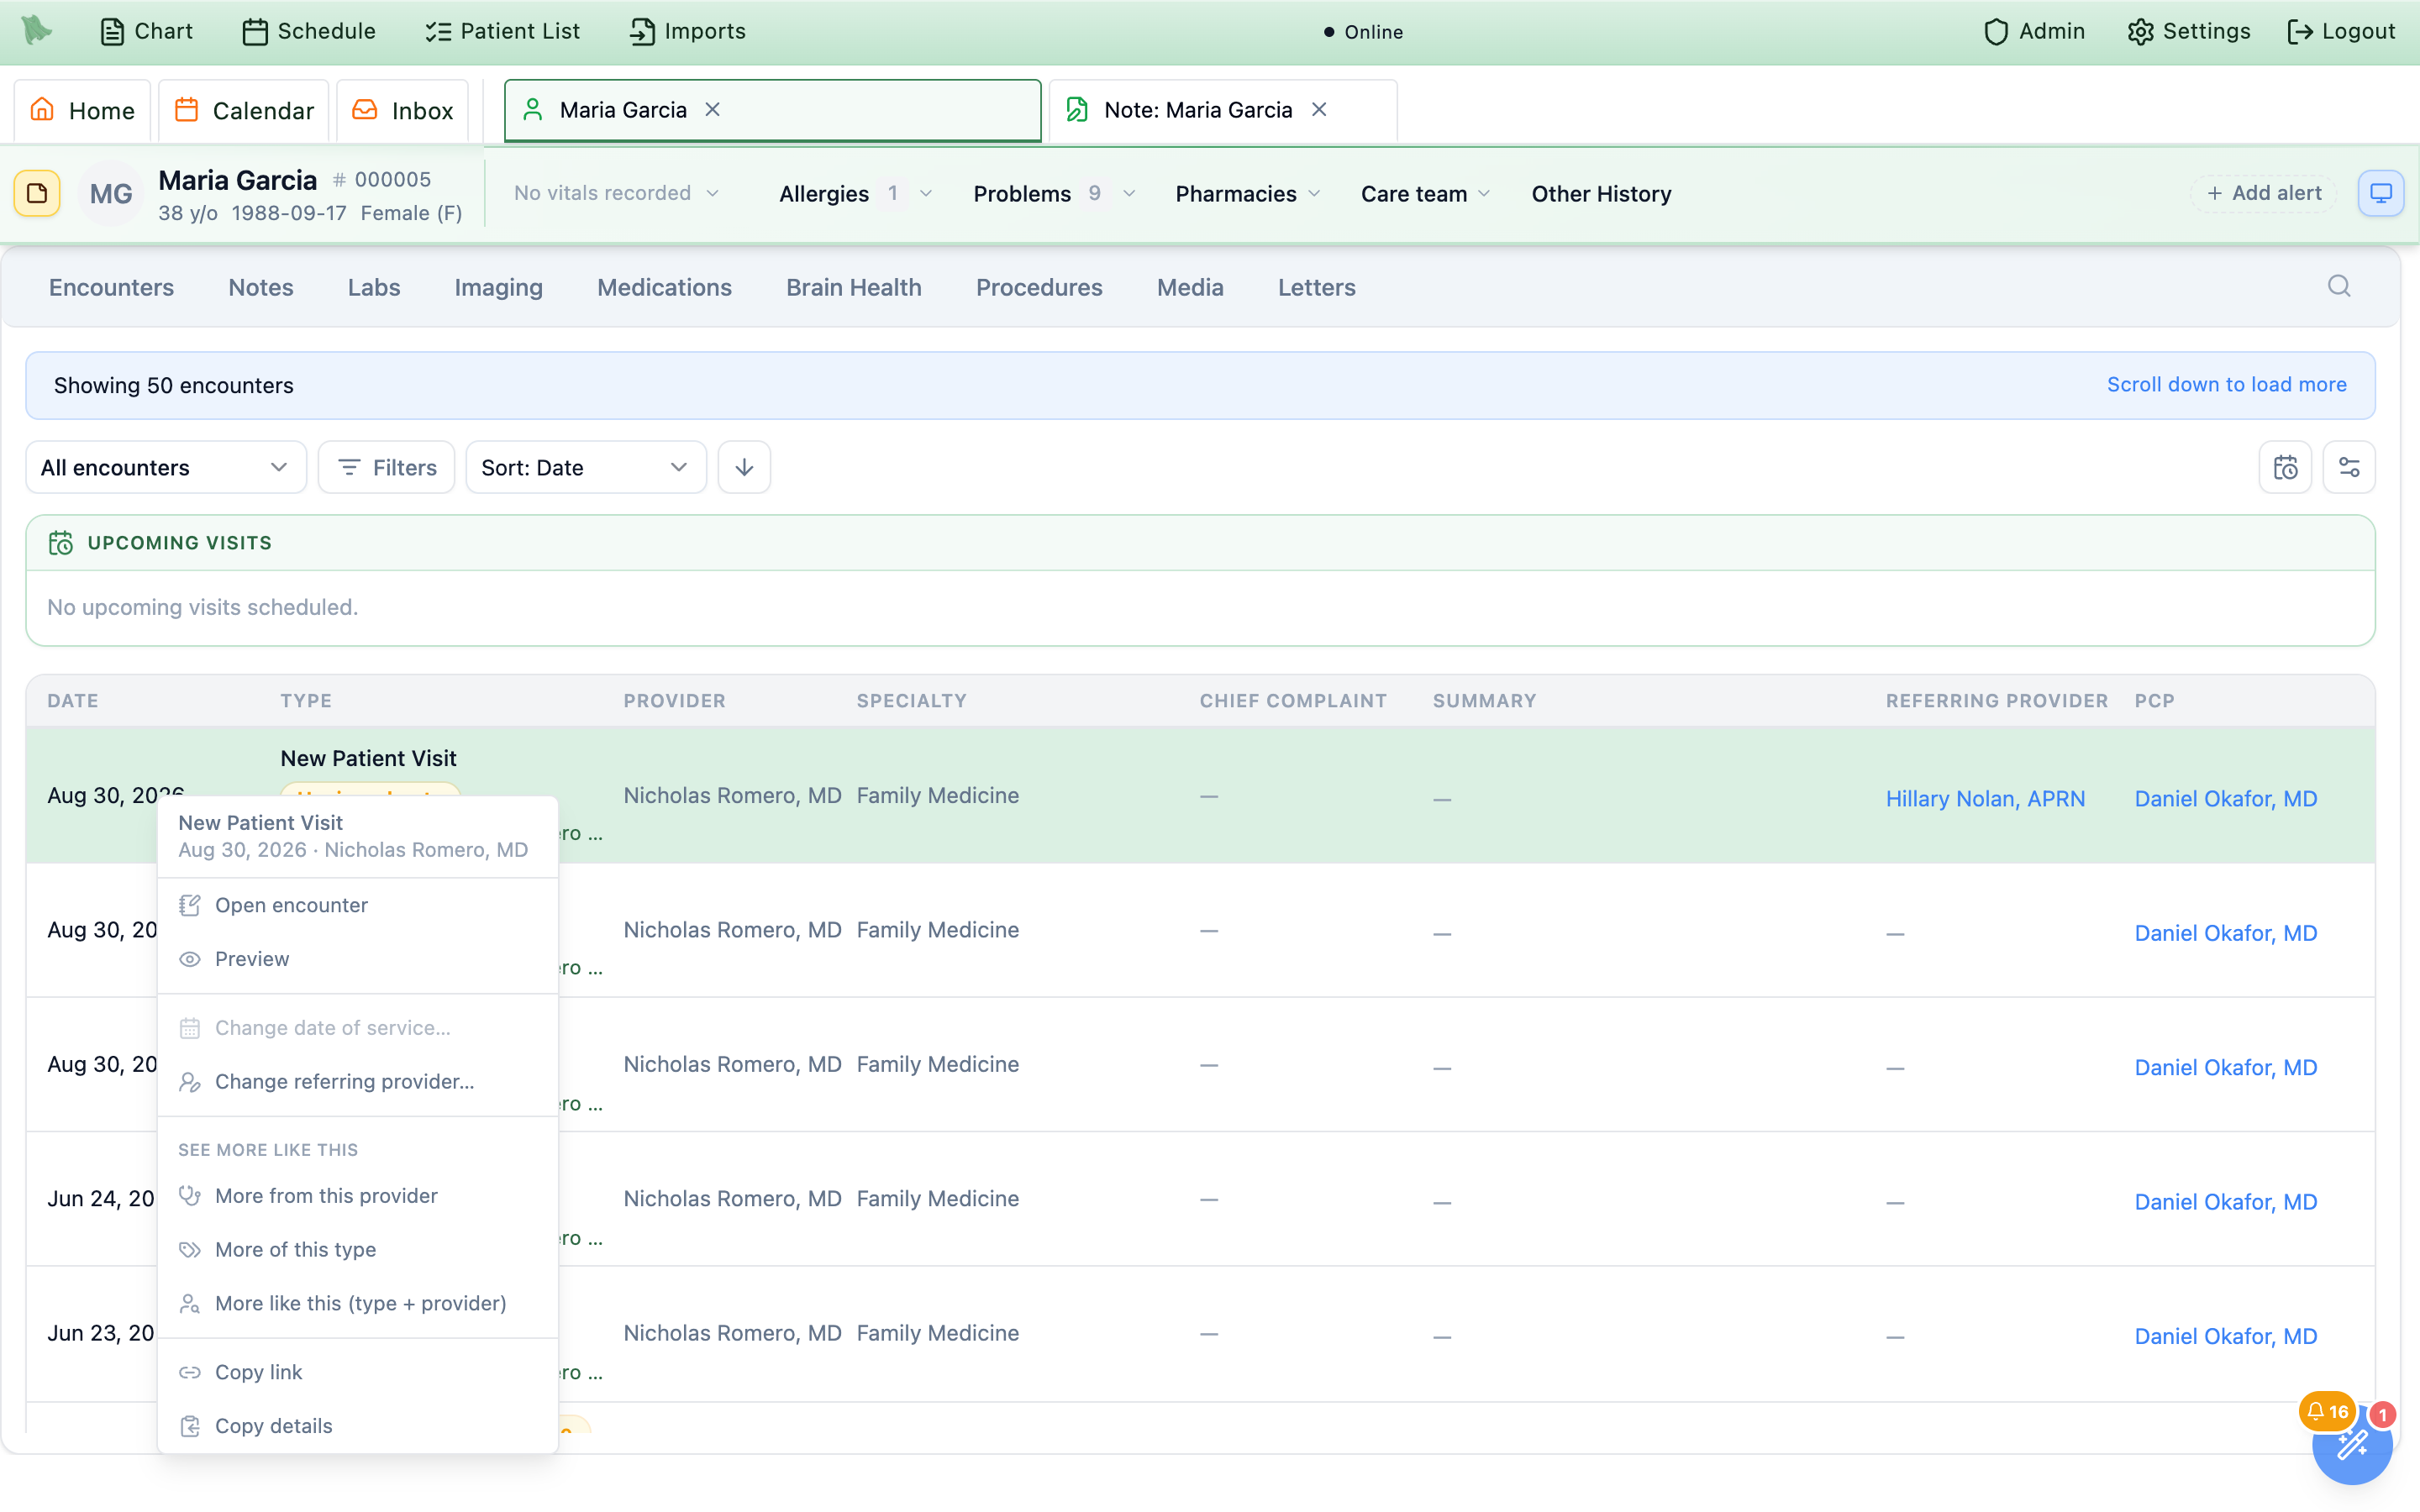Click Copy details in context menu
Screen dimensions: 2420x1512
tap(358, 1426)
